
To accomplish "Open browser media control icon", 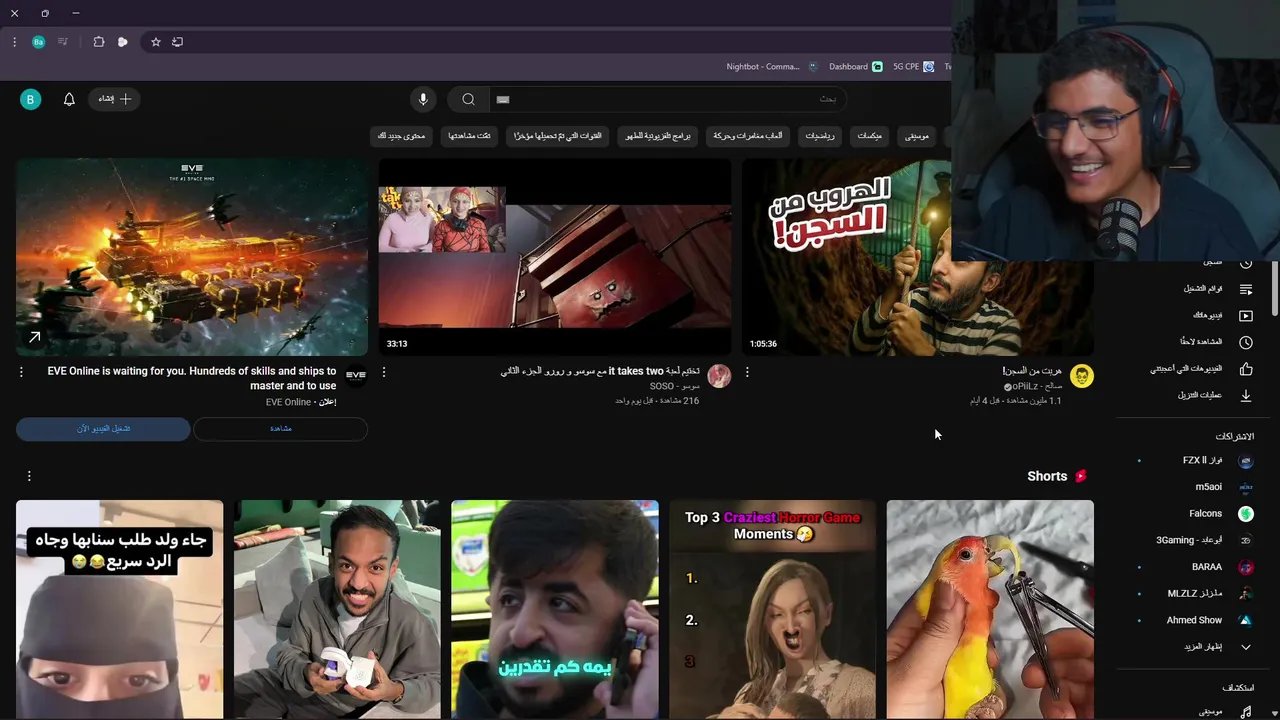I will pyautogui.click(x=63, y=42).
